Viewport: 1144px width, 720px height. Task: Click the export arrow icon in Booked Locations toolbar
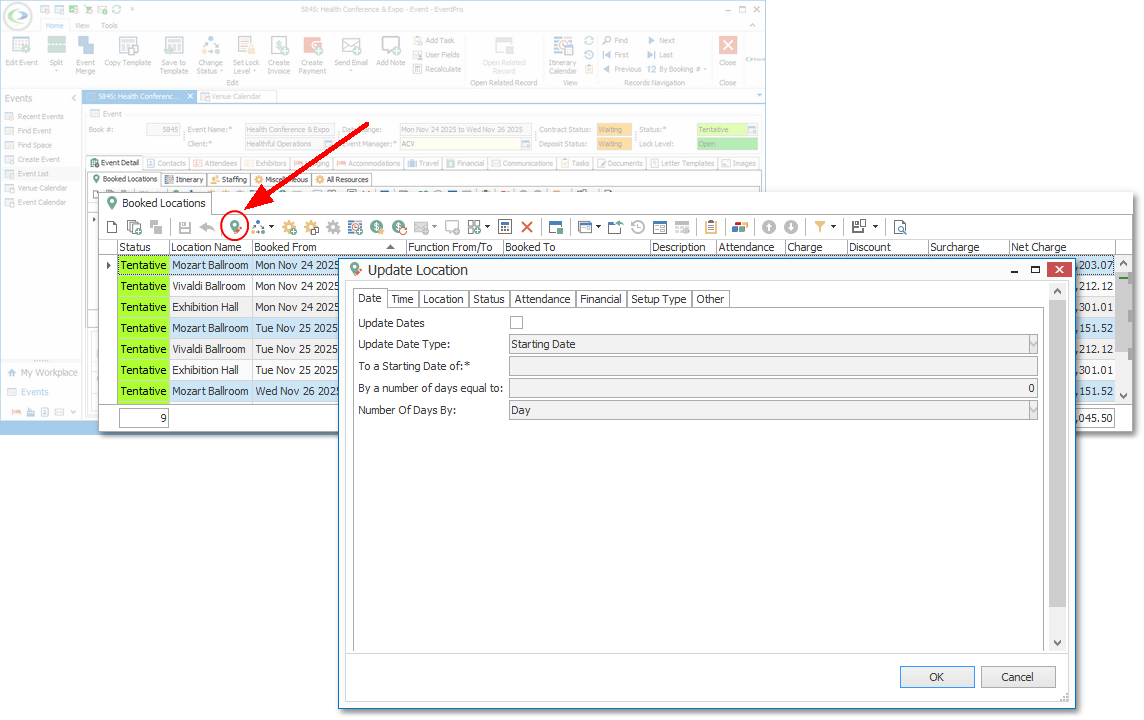coord(615,227)
